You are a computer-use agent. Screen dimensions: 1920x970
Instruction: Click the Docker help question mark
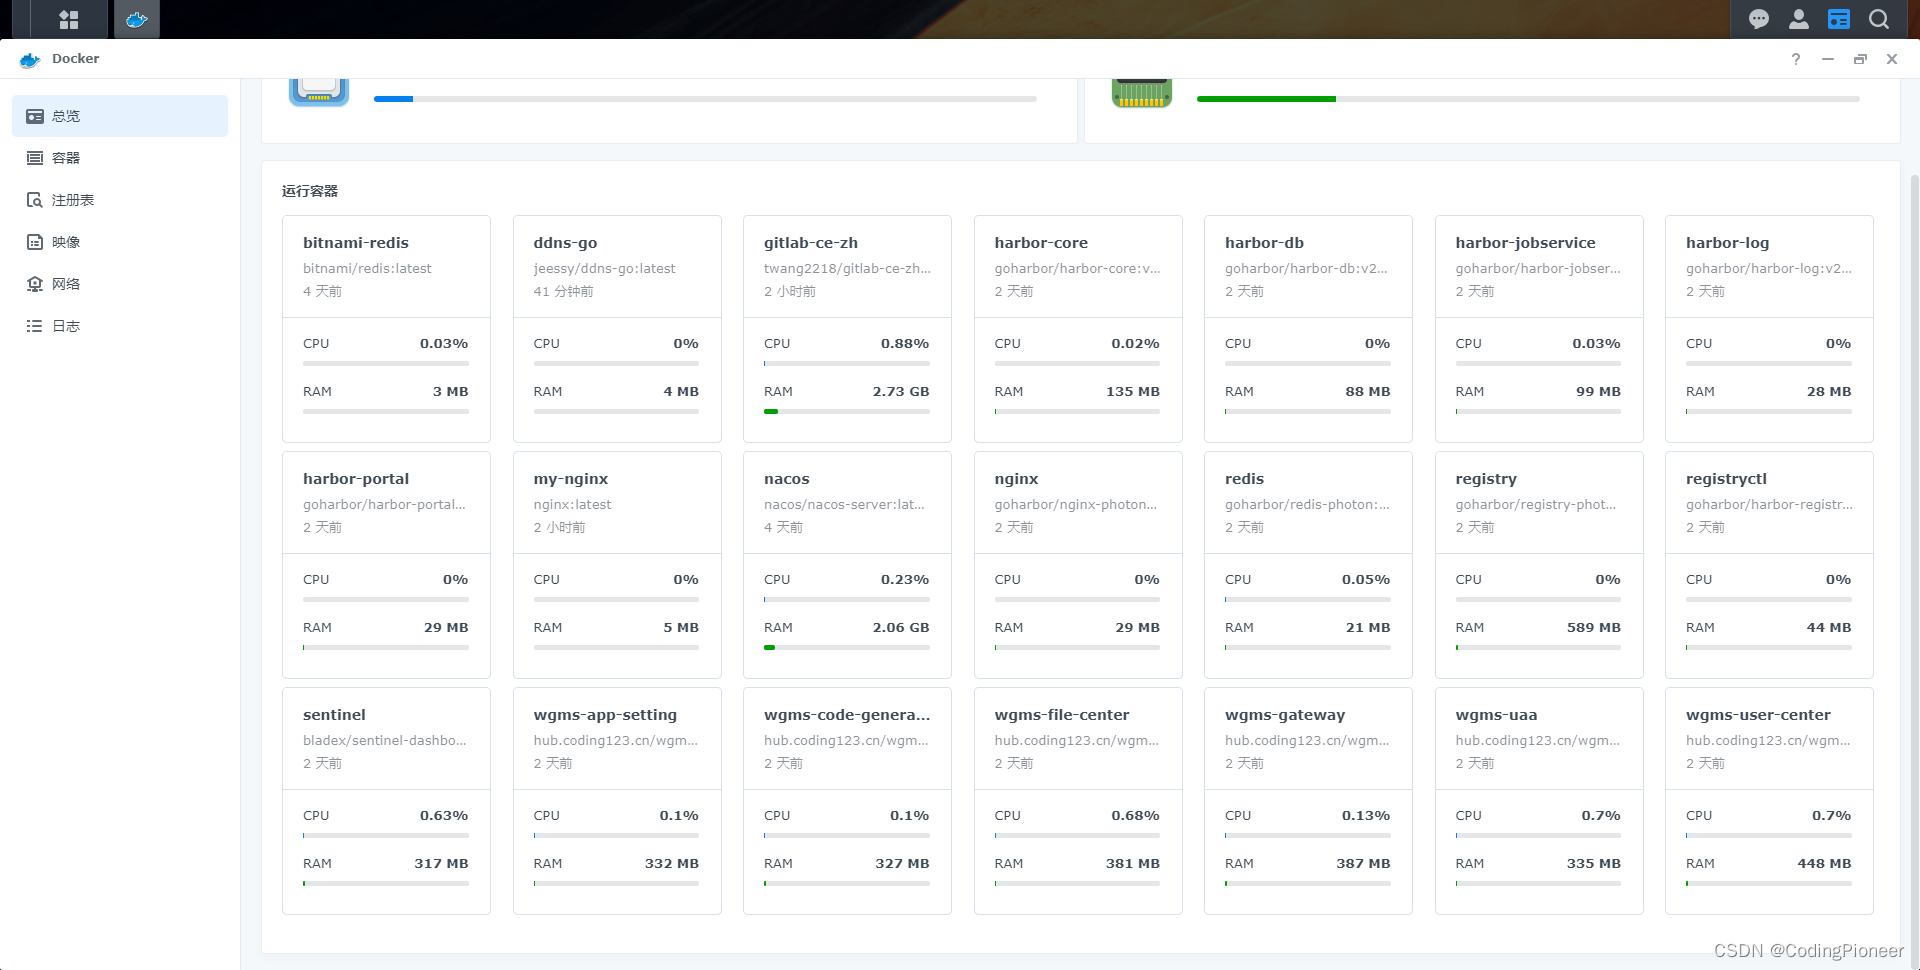[1796, 59]
